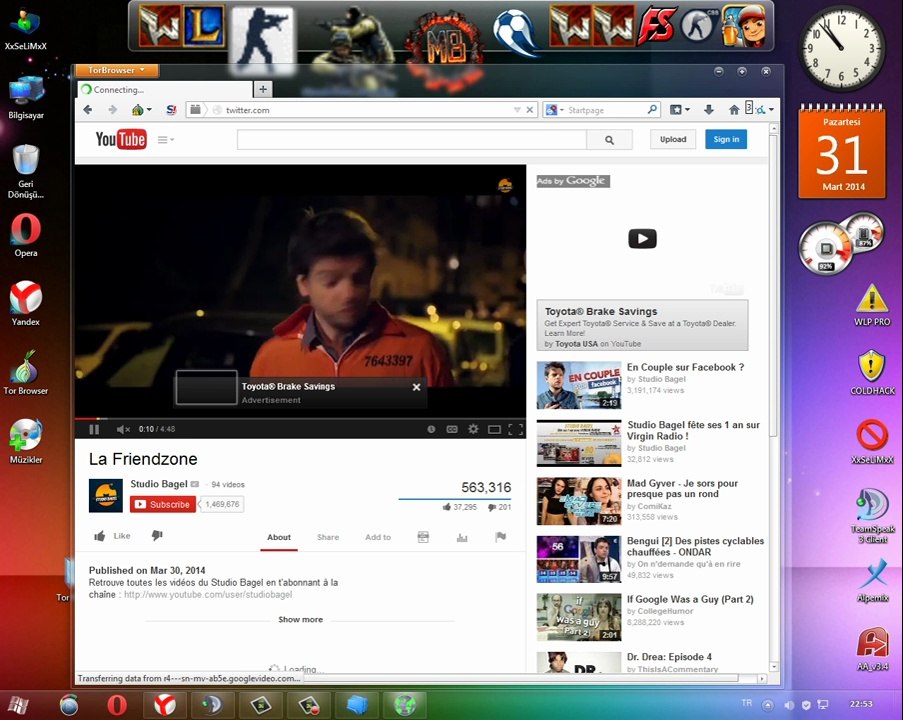Toggle closed captions CC button
Screen dimensions: 903x720
[x=452, y=429]
